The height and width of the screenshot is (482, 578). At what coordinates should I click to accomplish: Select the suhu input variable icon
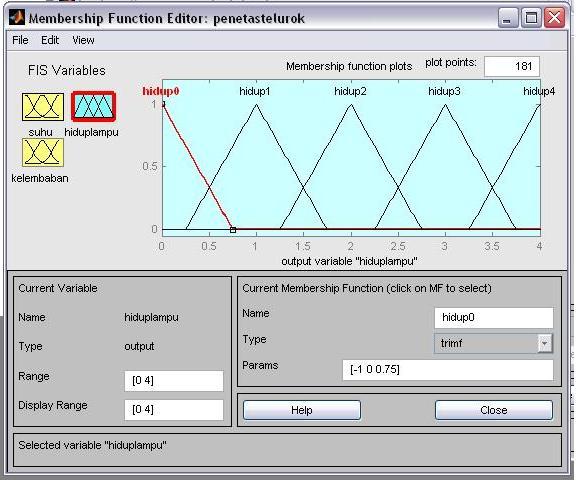[43, 107]
